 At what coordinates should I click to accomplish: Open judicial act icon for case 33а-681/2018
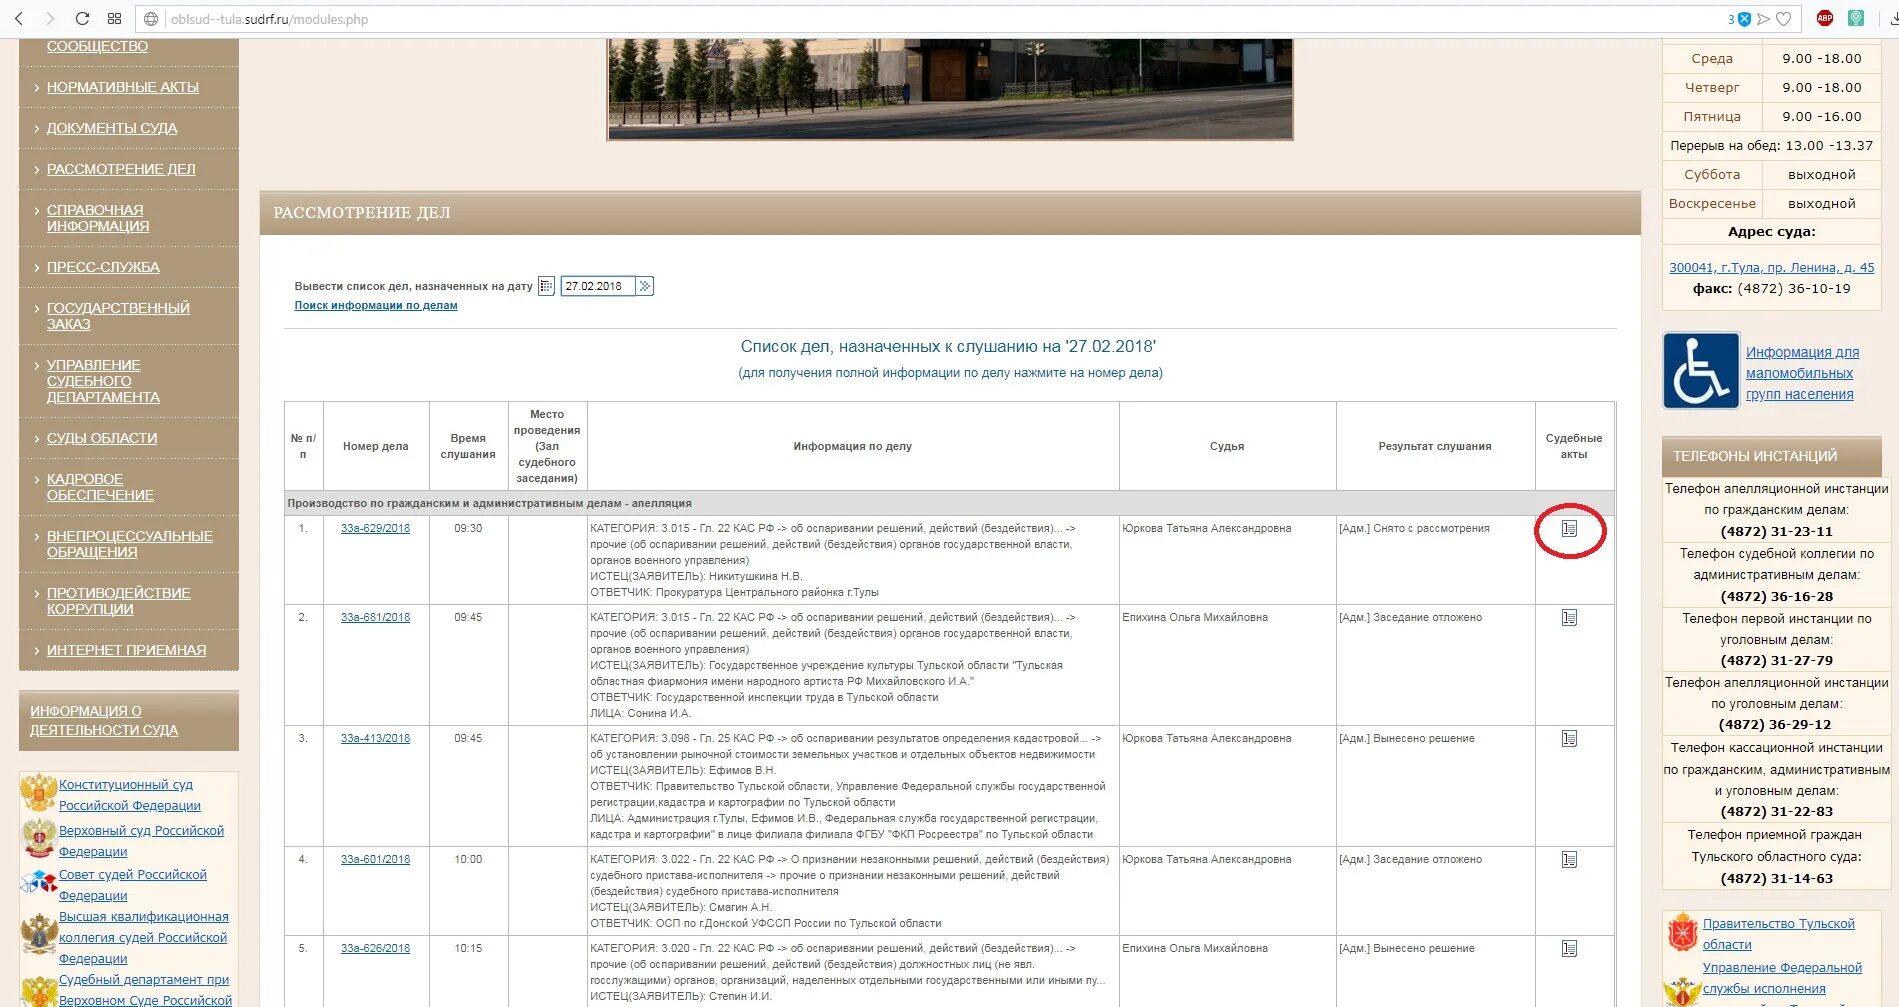pos(1569,617)
